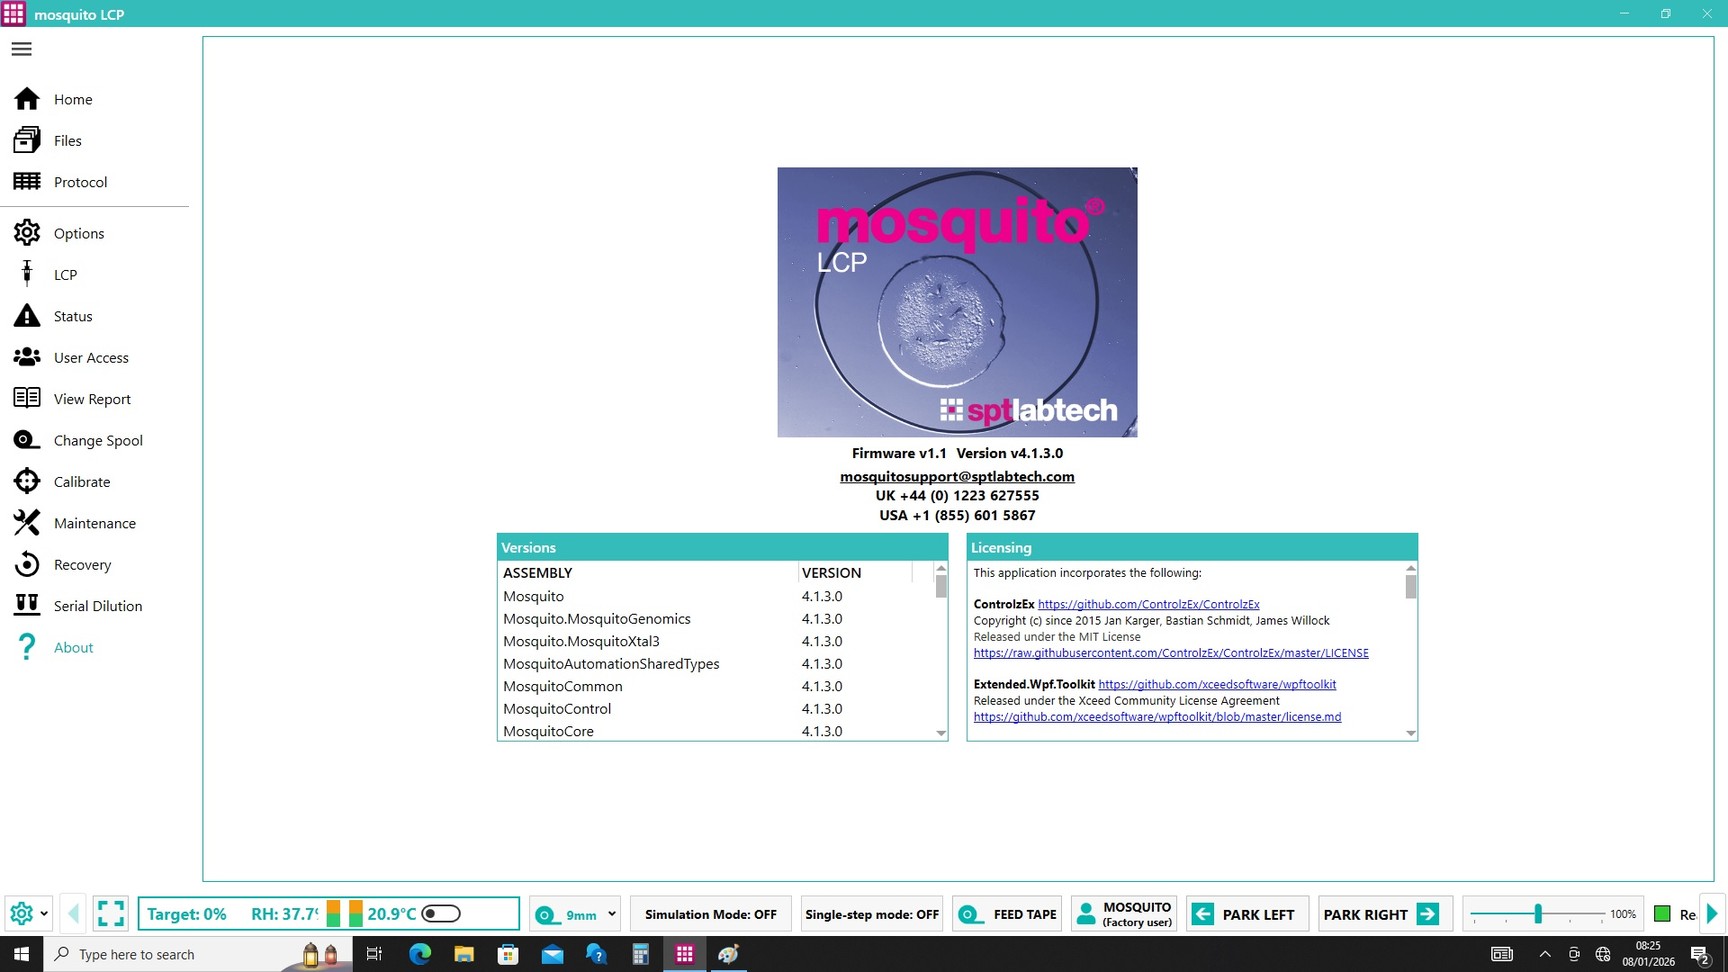Open the LCP syringe settings
Viewport: 1728px width, 972px height.
(65, 275)
